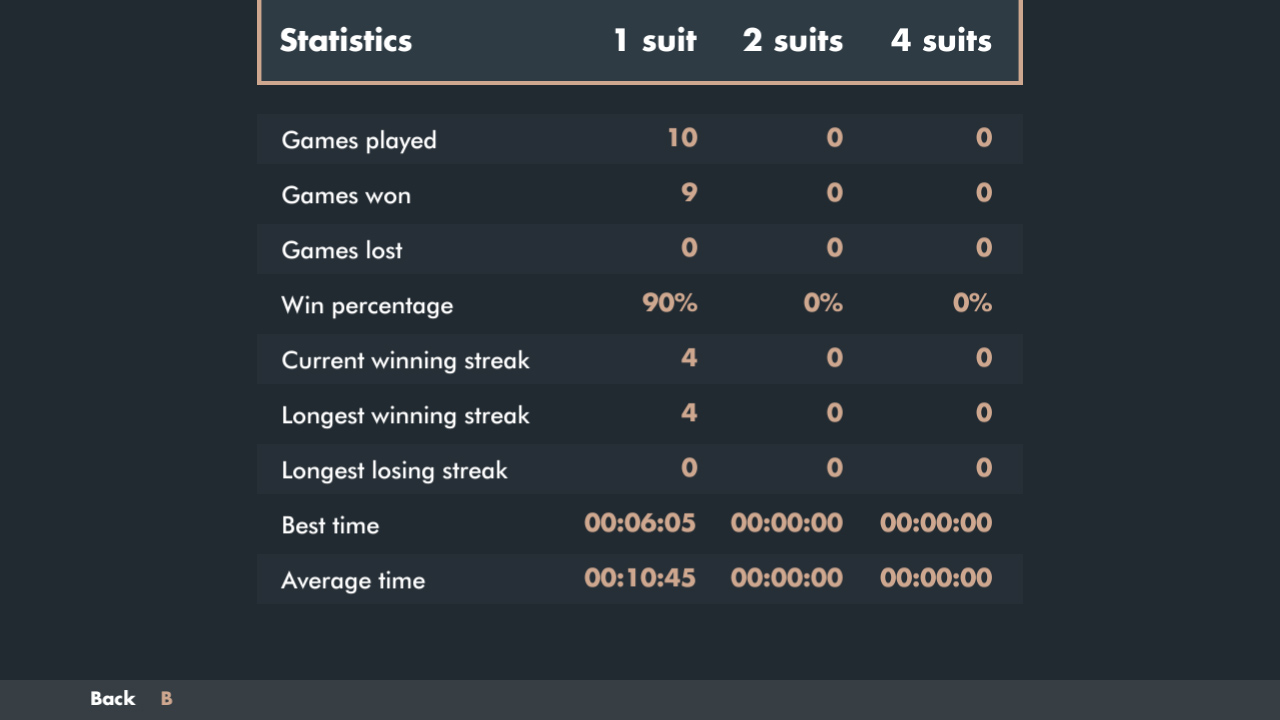Click the Longest winning streak row label
1280x720 pixels.
(406, 415)
